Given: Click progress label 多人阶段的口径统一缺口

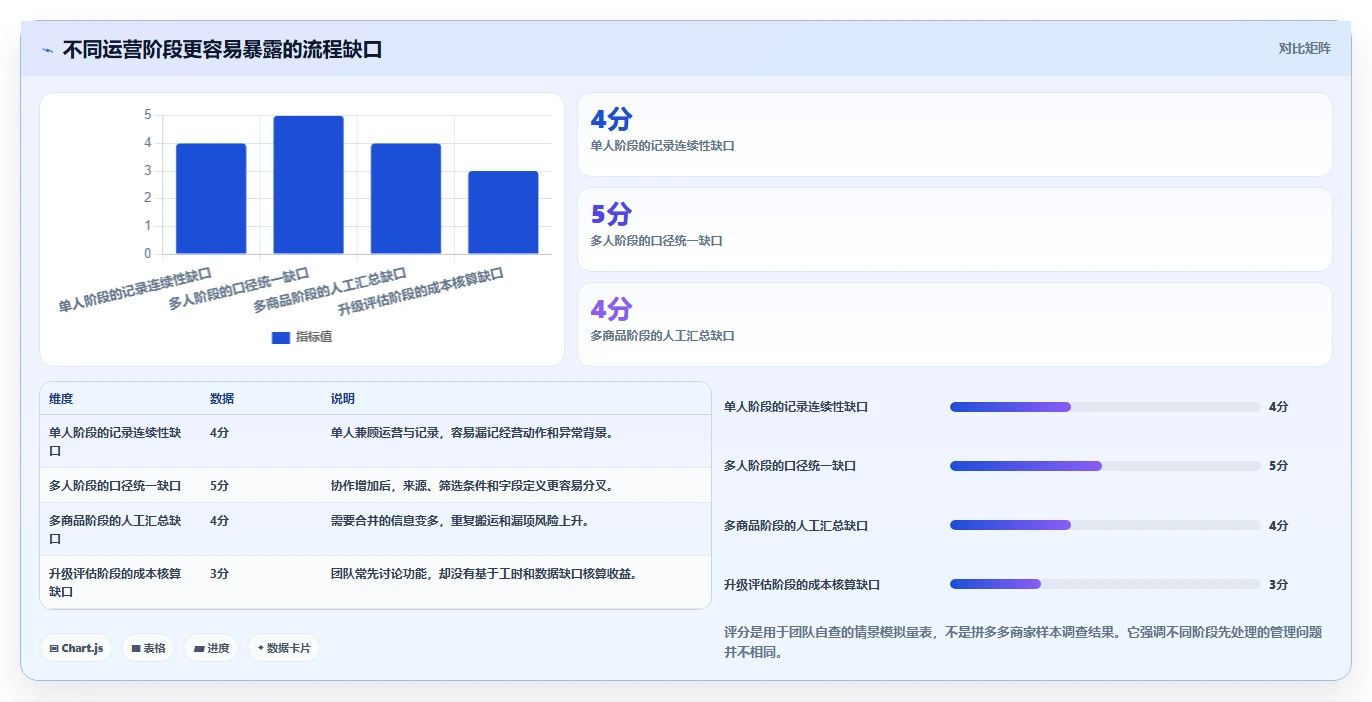Looking at the screenshot, I should tap(790, 466).
